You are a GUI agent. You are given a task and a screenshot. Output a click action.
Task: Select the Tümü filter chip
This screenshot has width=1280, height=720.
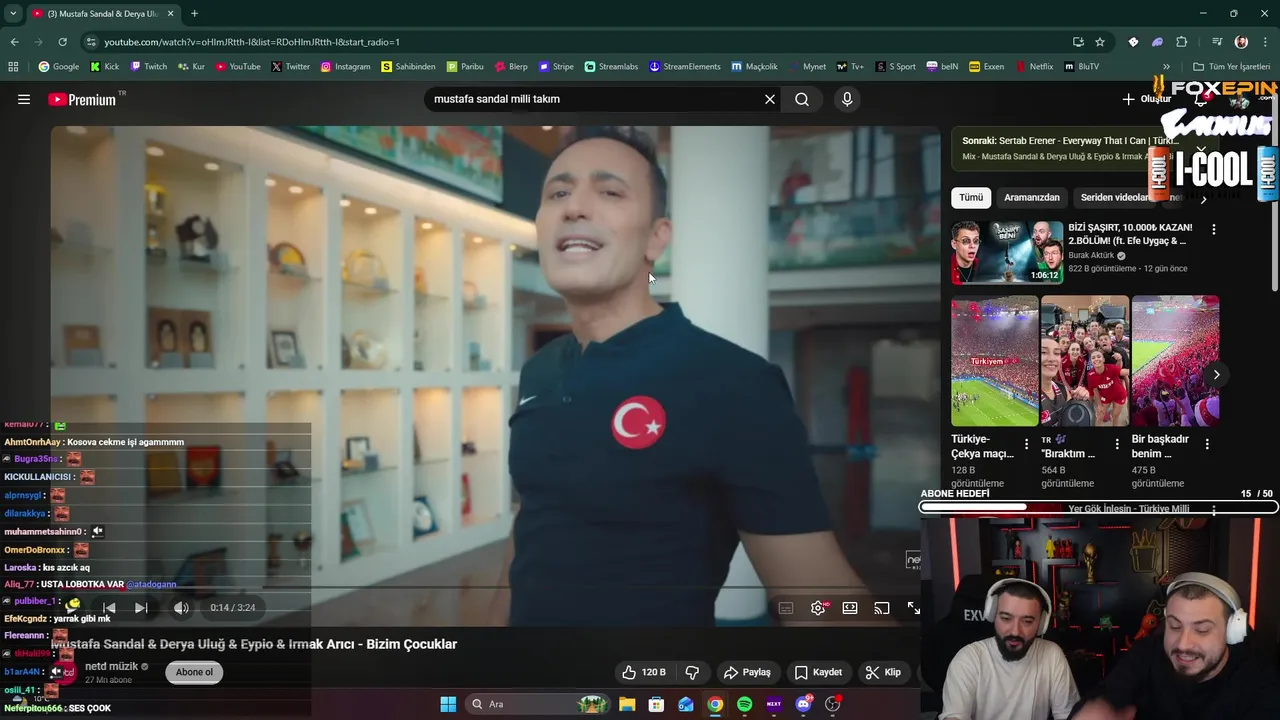971,197
